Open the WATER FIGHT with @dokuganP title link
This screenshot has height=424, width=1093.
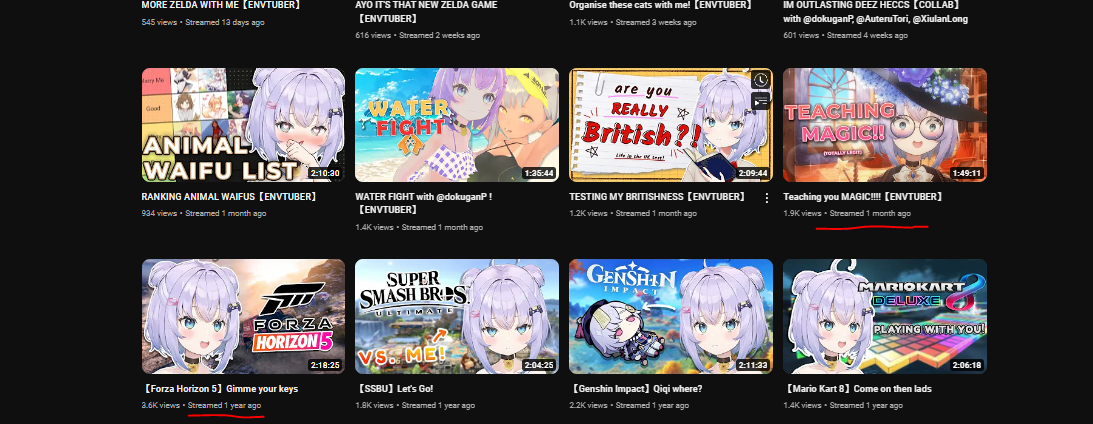[x=424, y=203]
